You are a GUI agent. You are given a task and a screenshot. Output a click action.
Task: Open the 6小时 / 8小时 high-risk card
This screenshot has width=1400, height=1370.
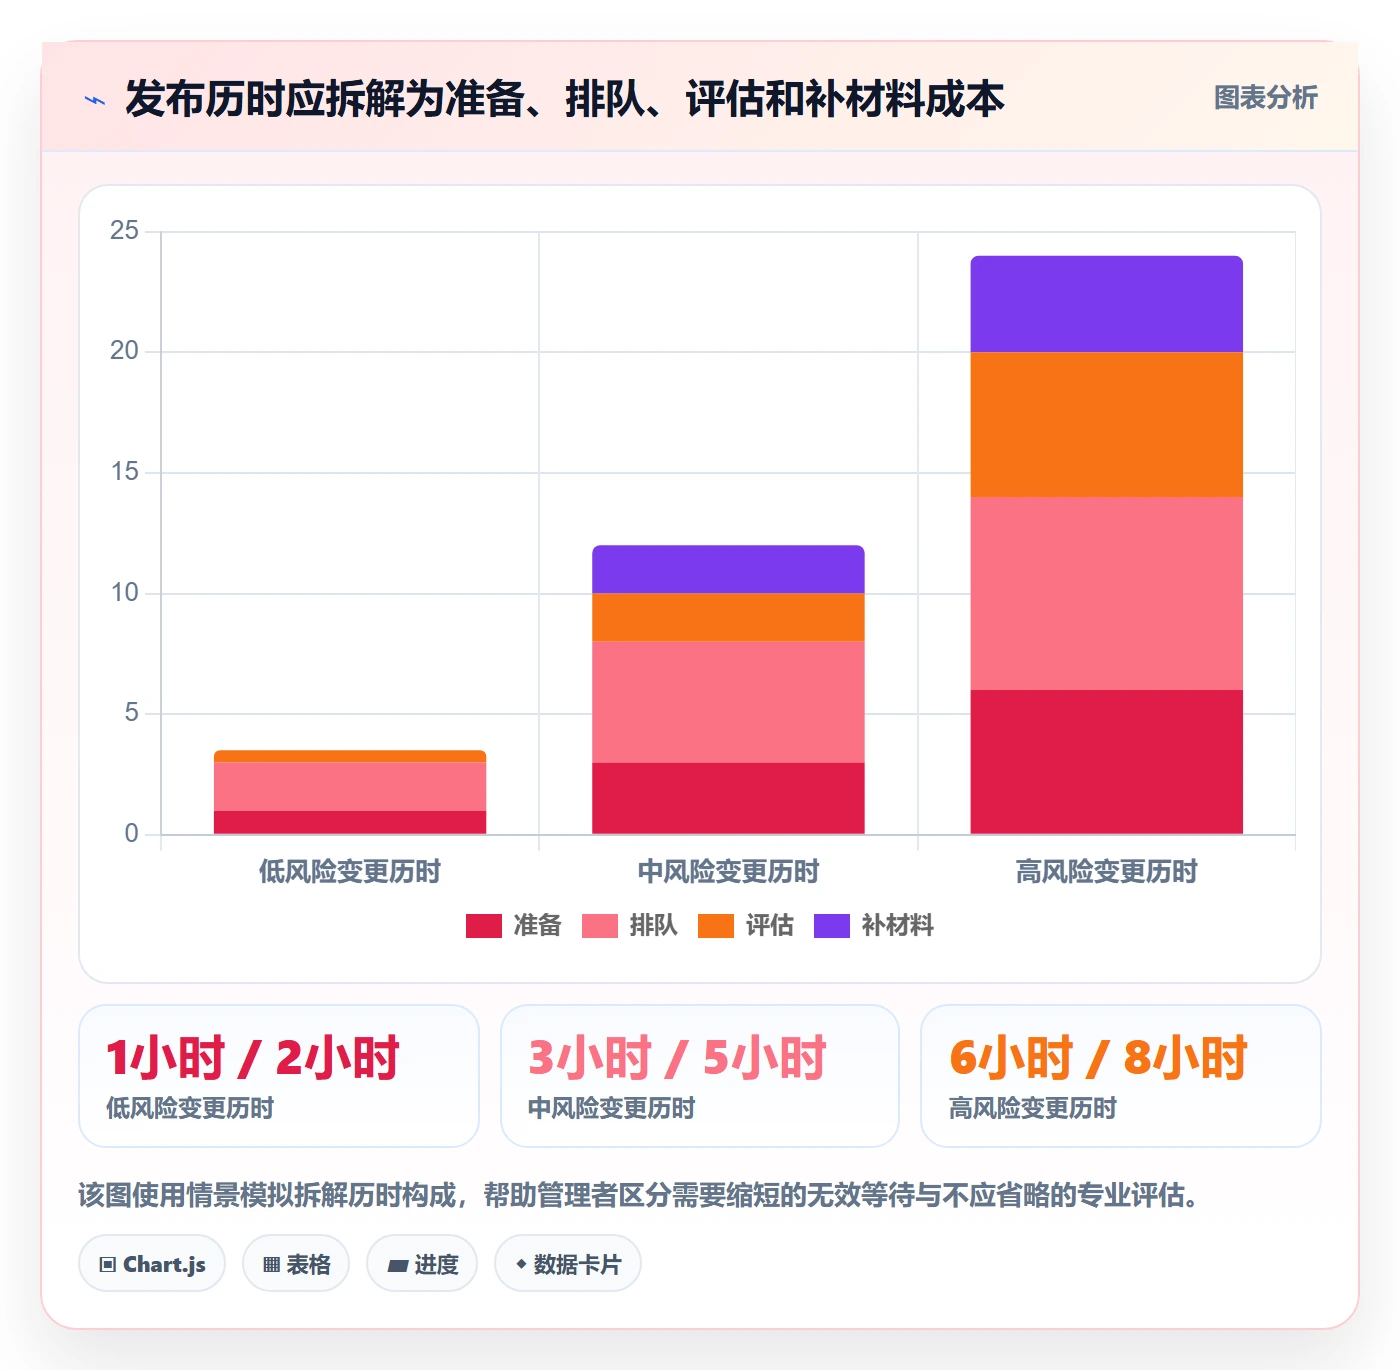click(x=1121, y=1076)
